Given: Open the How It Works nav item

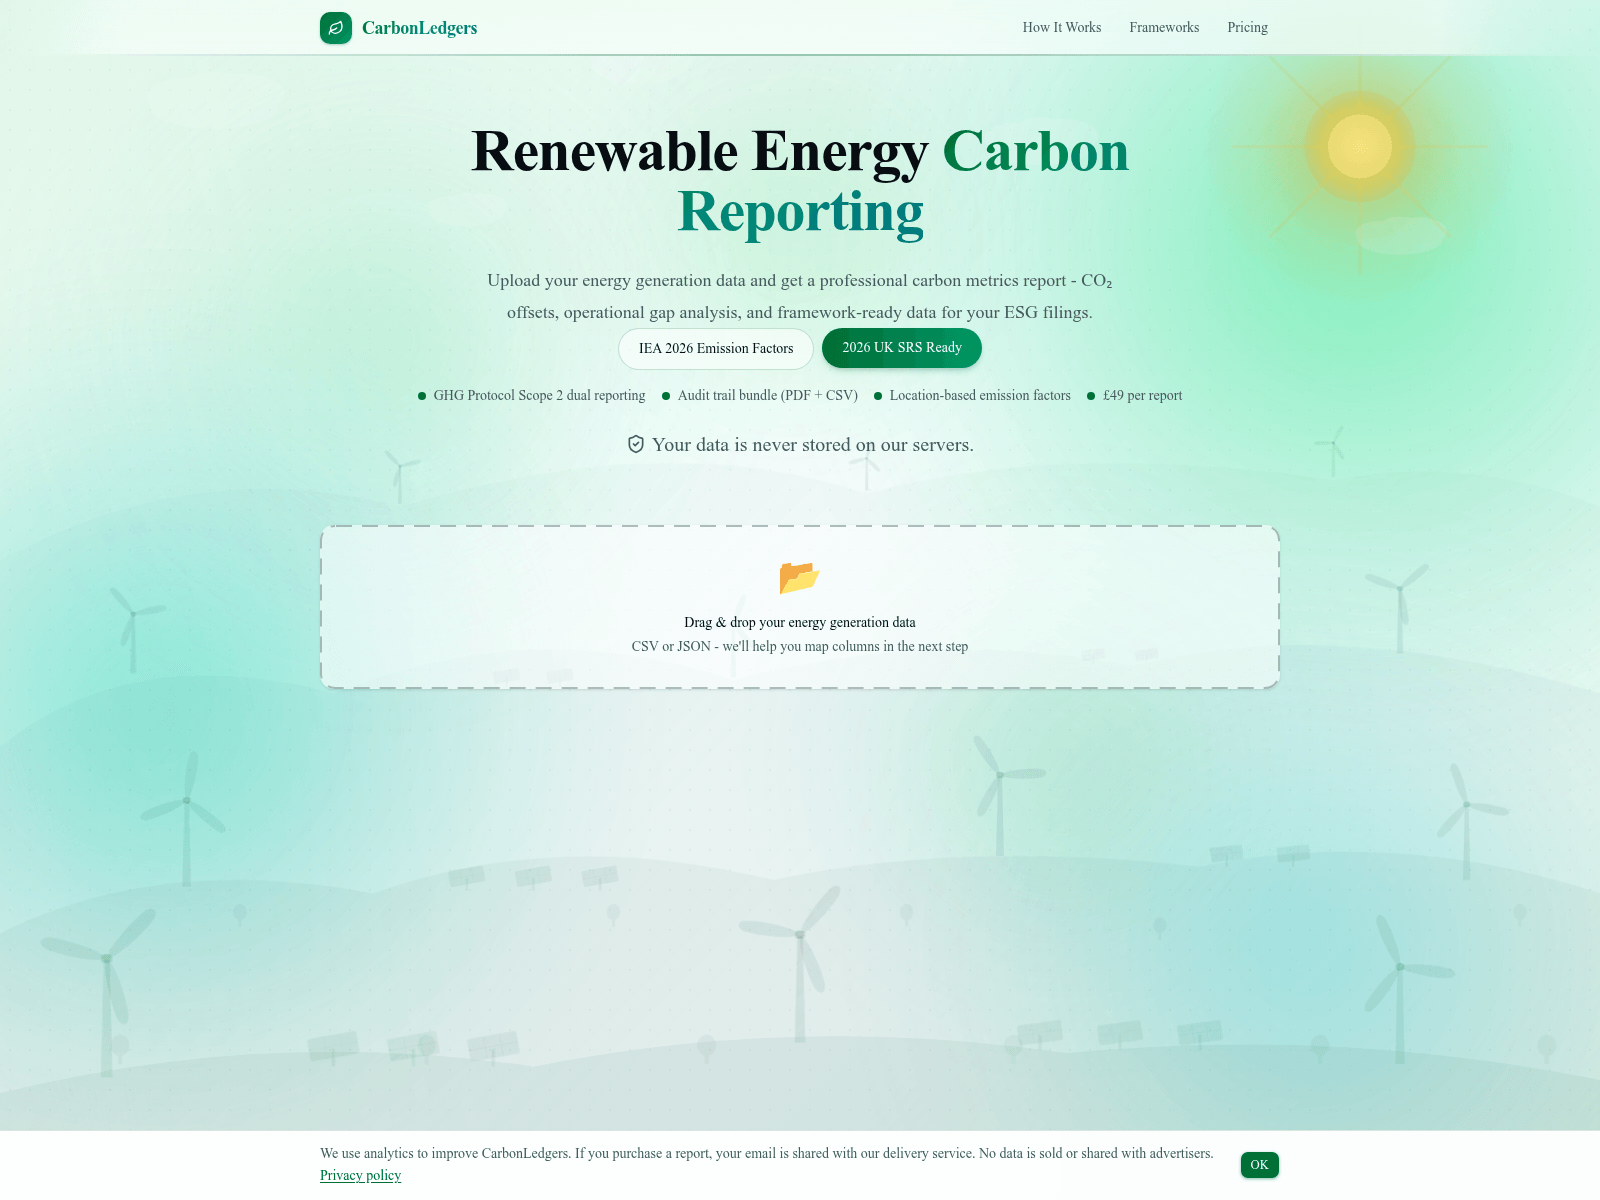Looking at the screenshot, I should click(x=1061, y=28).
